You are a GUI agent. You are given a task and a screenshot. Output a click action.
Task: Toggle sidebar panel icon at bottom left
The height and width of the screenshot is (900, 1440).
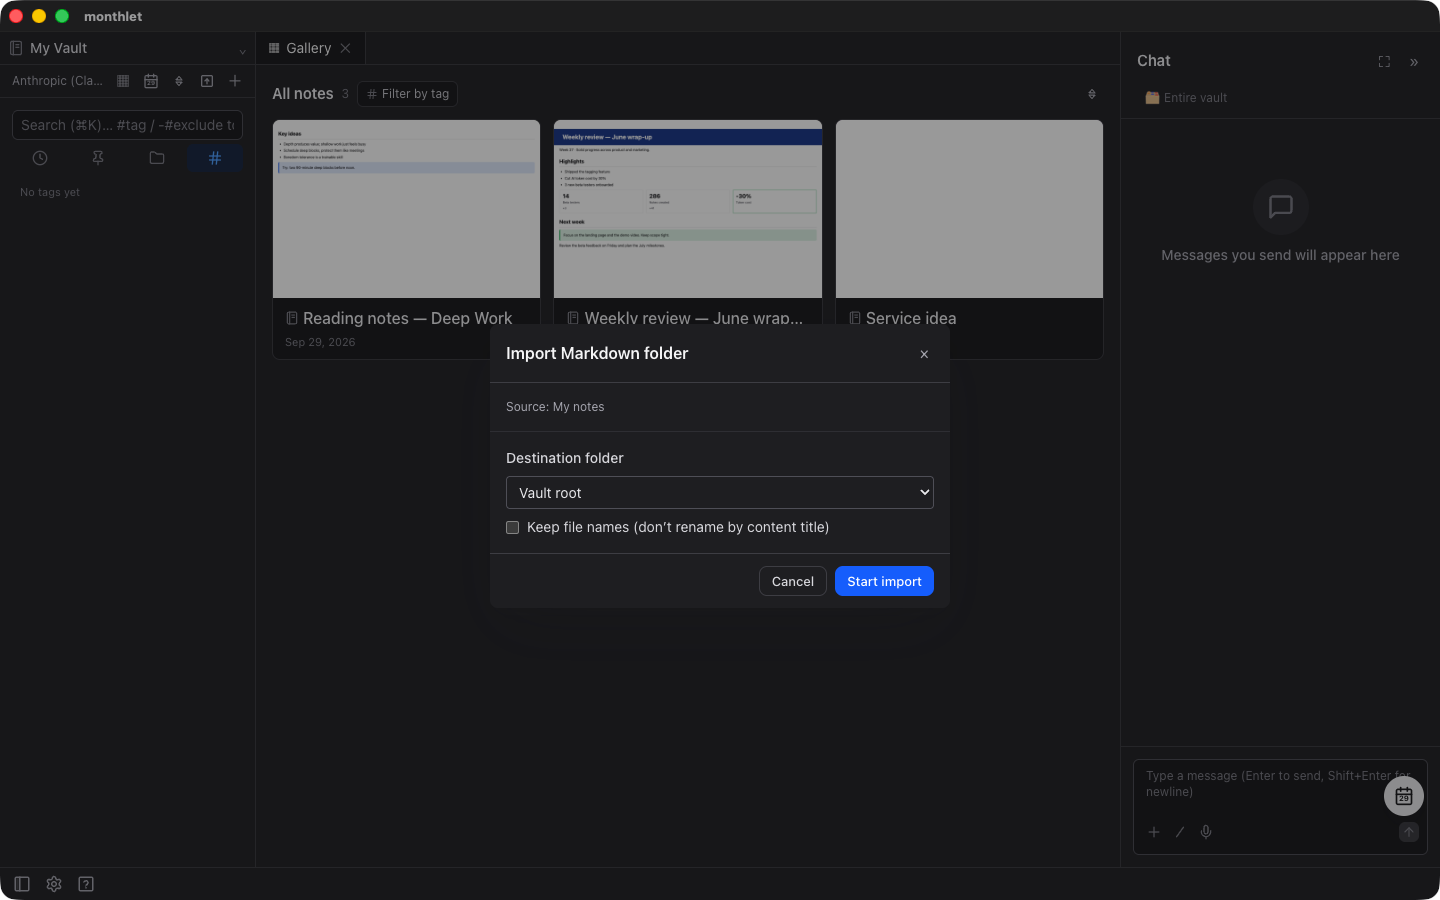point(22,884)
